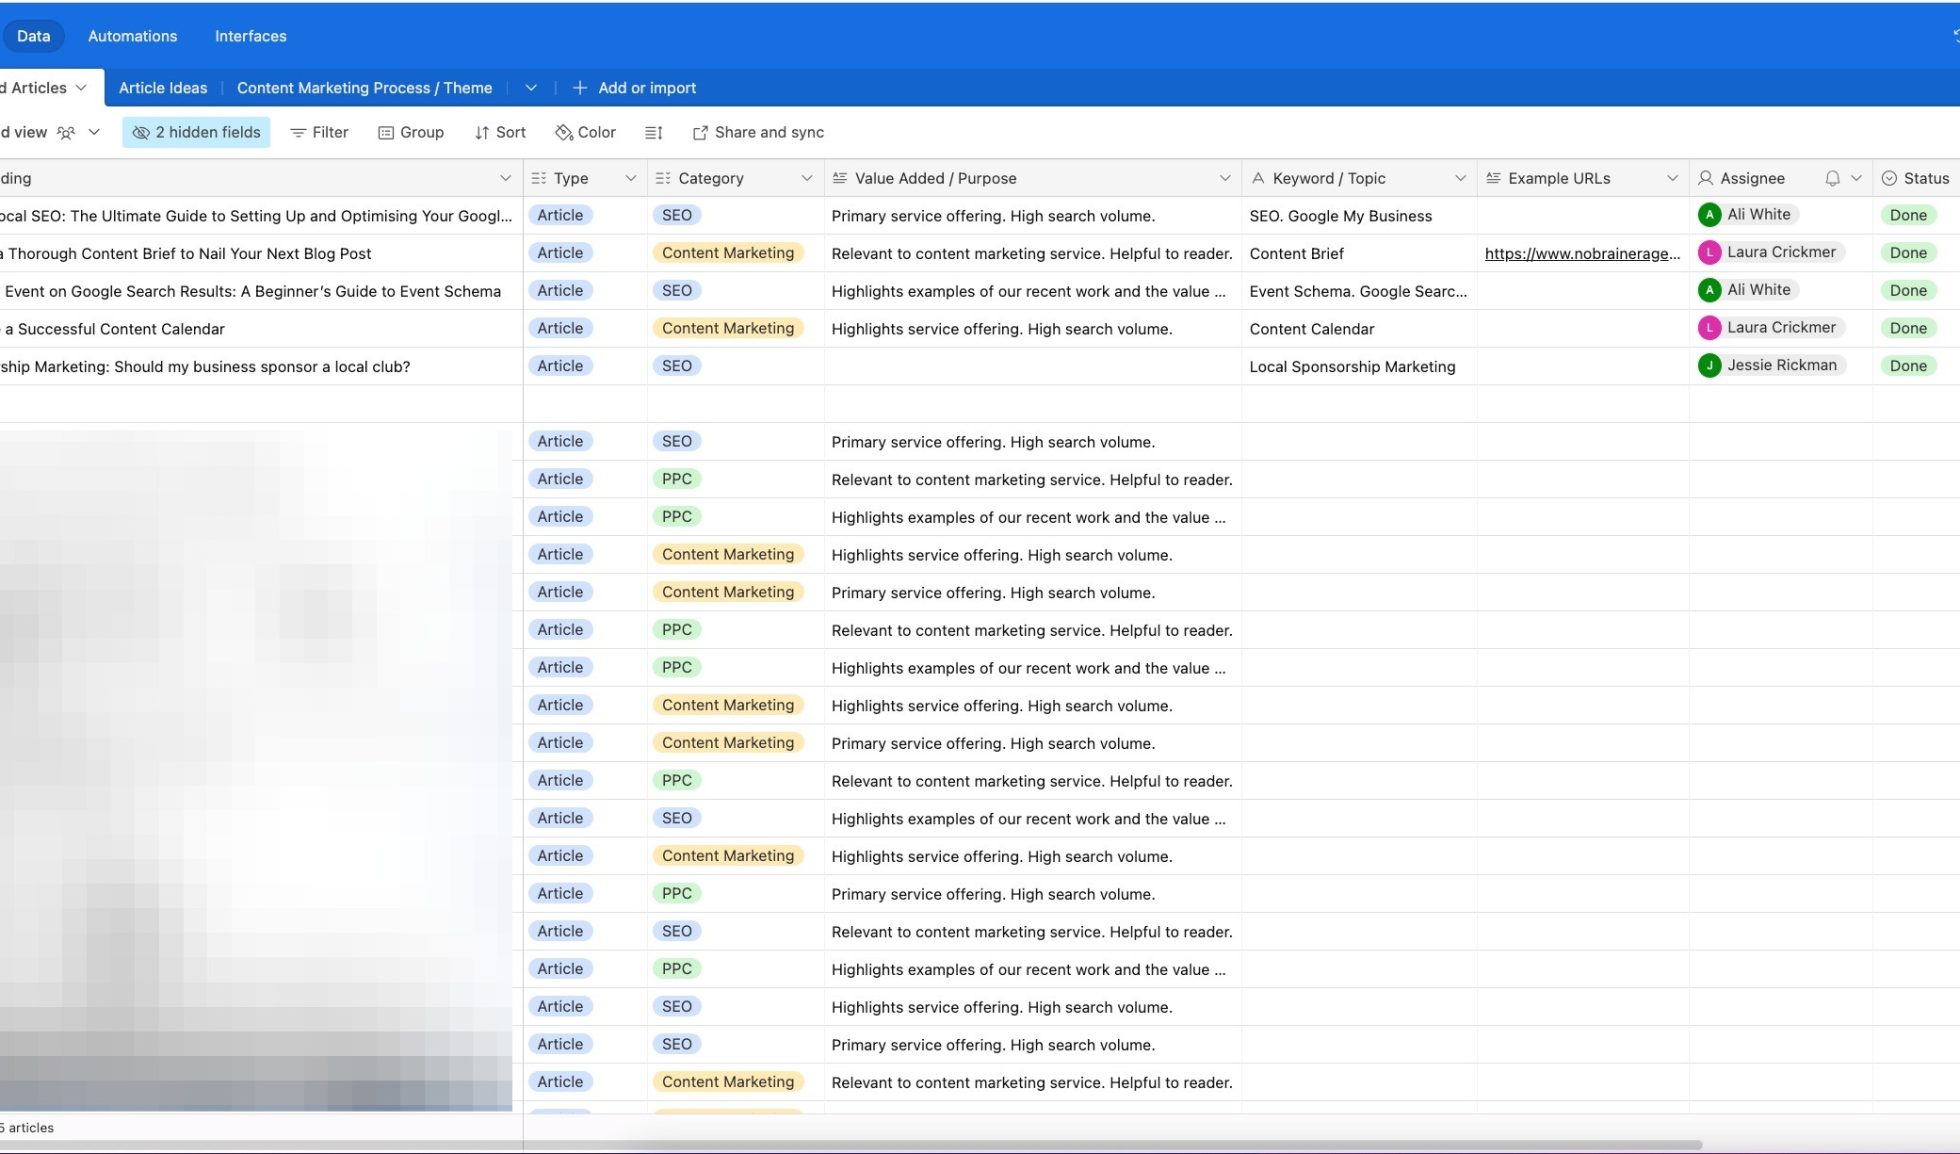Click the Add or import icon

[578, 87]
